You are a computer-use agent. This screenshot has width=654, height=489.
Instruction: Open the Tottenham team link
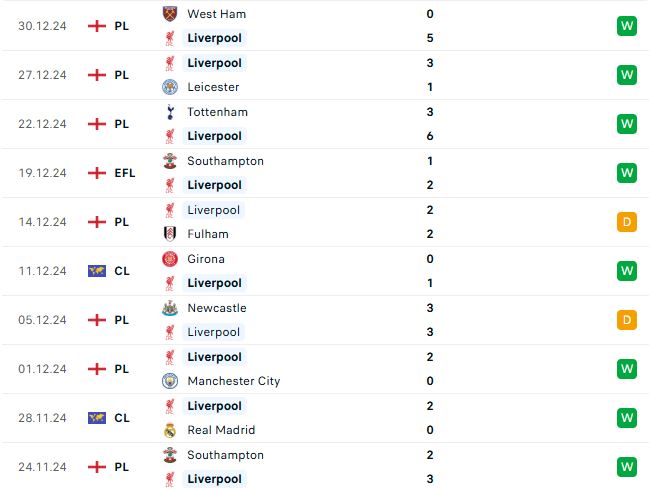click(217, 112)
